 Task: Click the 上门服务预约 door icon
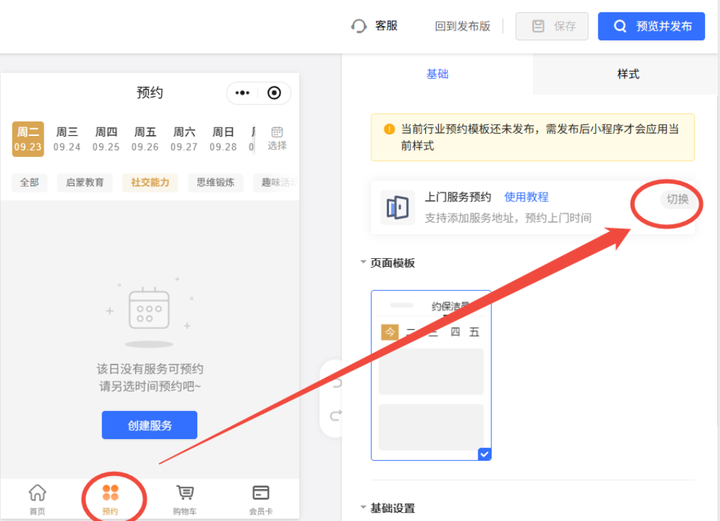tap(397, 207)
